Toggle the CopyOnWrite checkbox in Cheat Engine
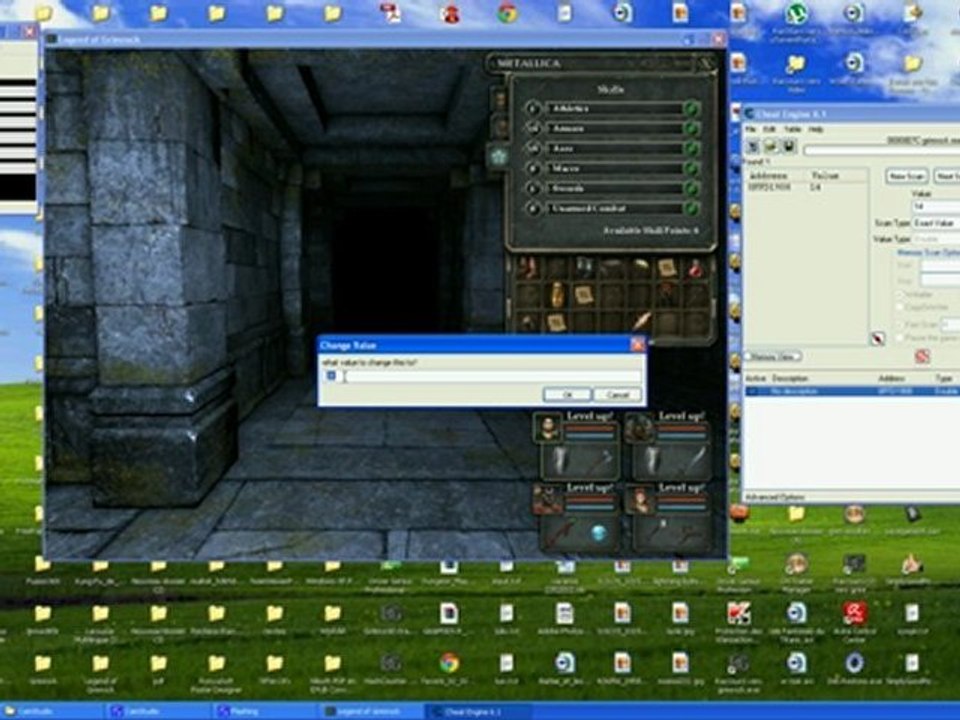 [x=901, y=307]
